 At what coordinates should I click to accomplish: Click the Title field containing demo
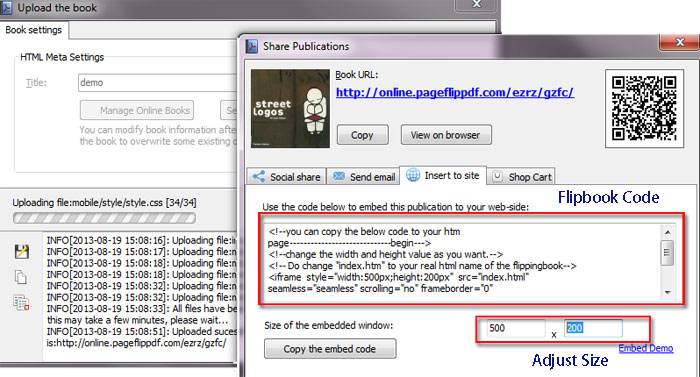click(158, 83)
